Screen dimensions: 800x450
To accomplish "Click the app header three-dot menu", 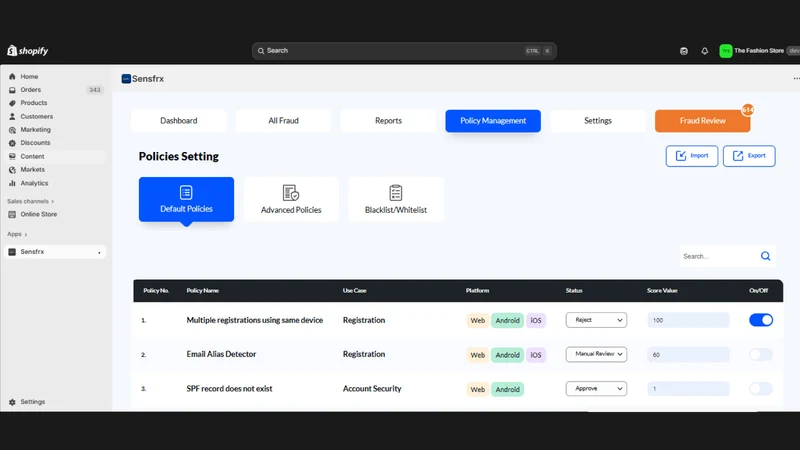I will coord(796,79).
